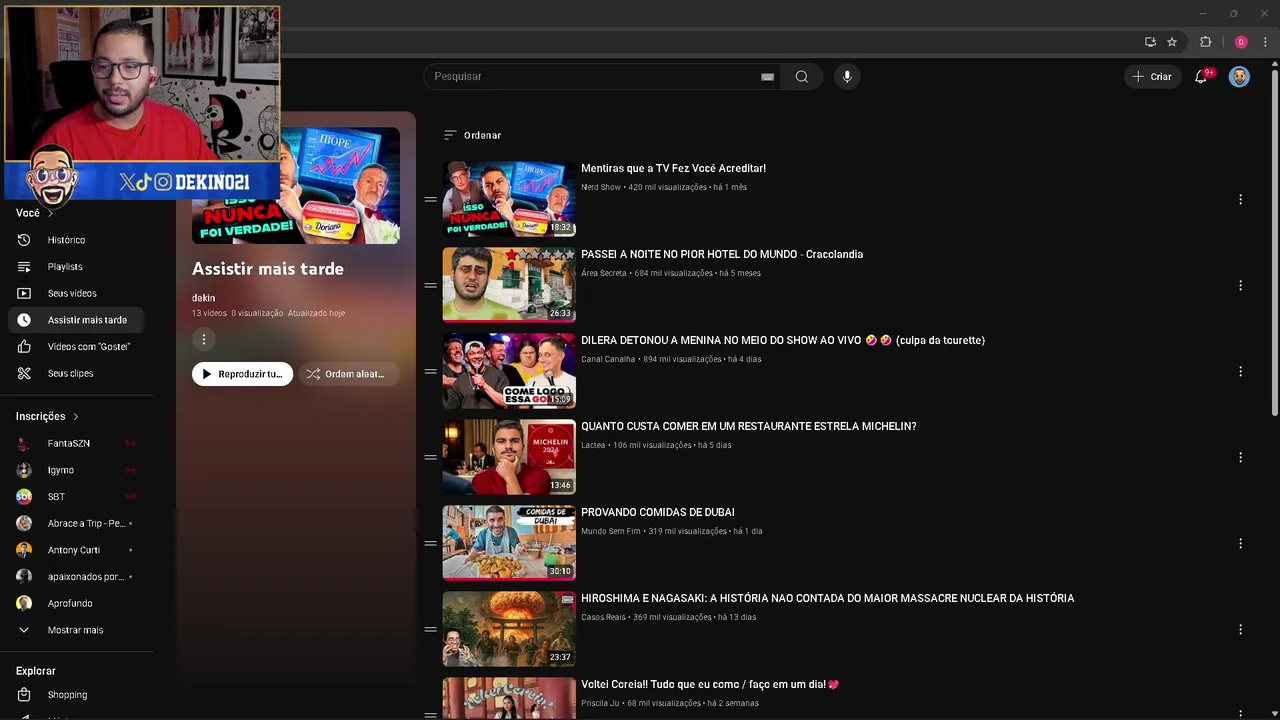1280x720 pixels.
Task: Open the browser extensions puzzle icon
Action: pyautogui.click(x=1205, y=42)
